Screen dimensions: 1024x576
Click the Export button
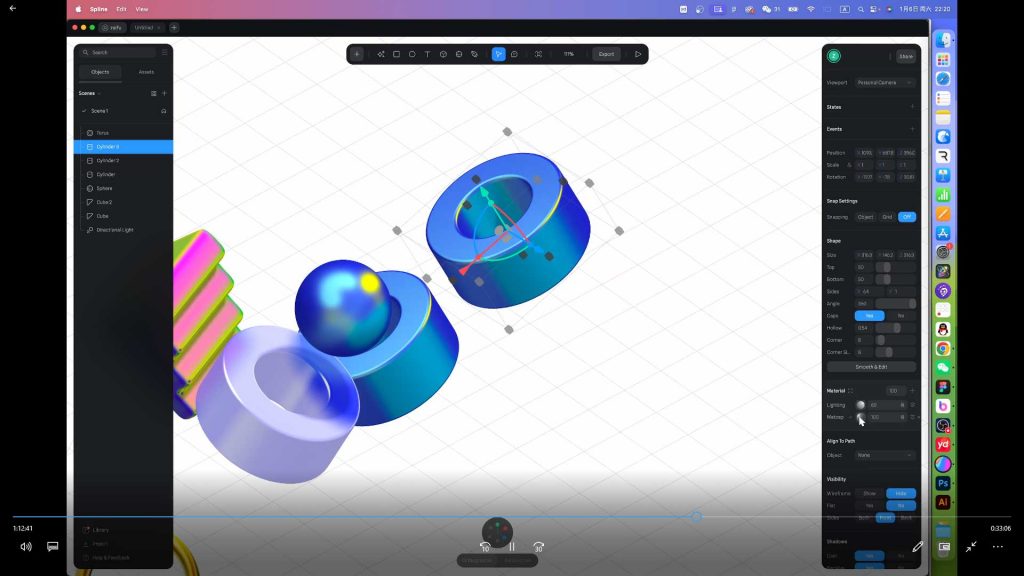606,54
